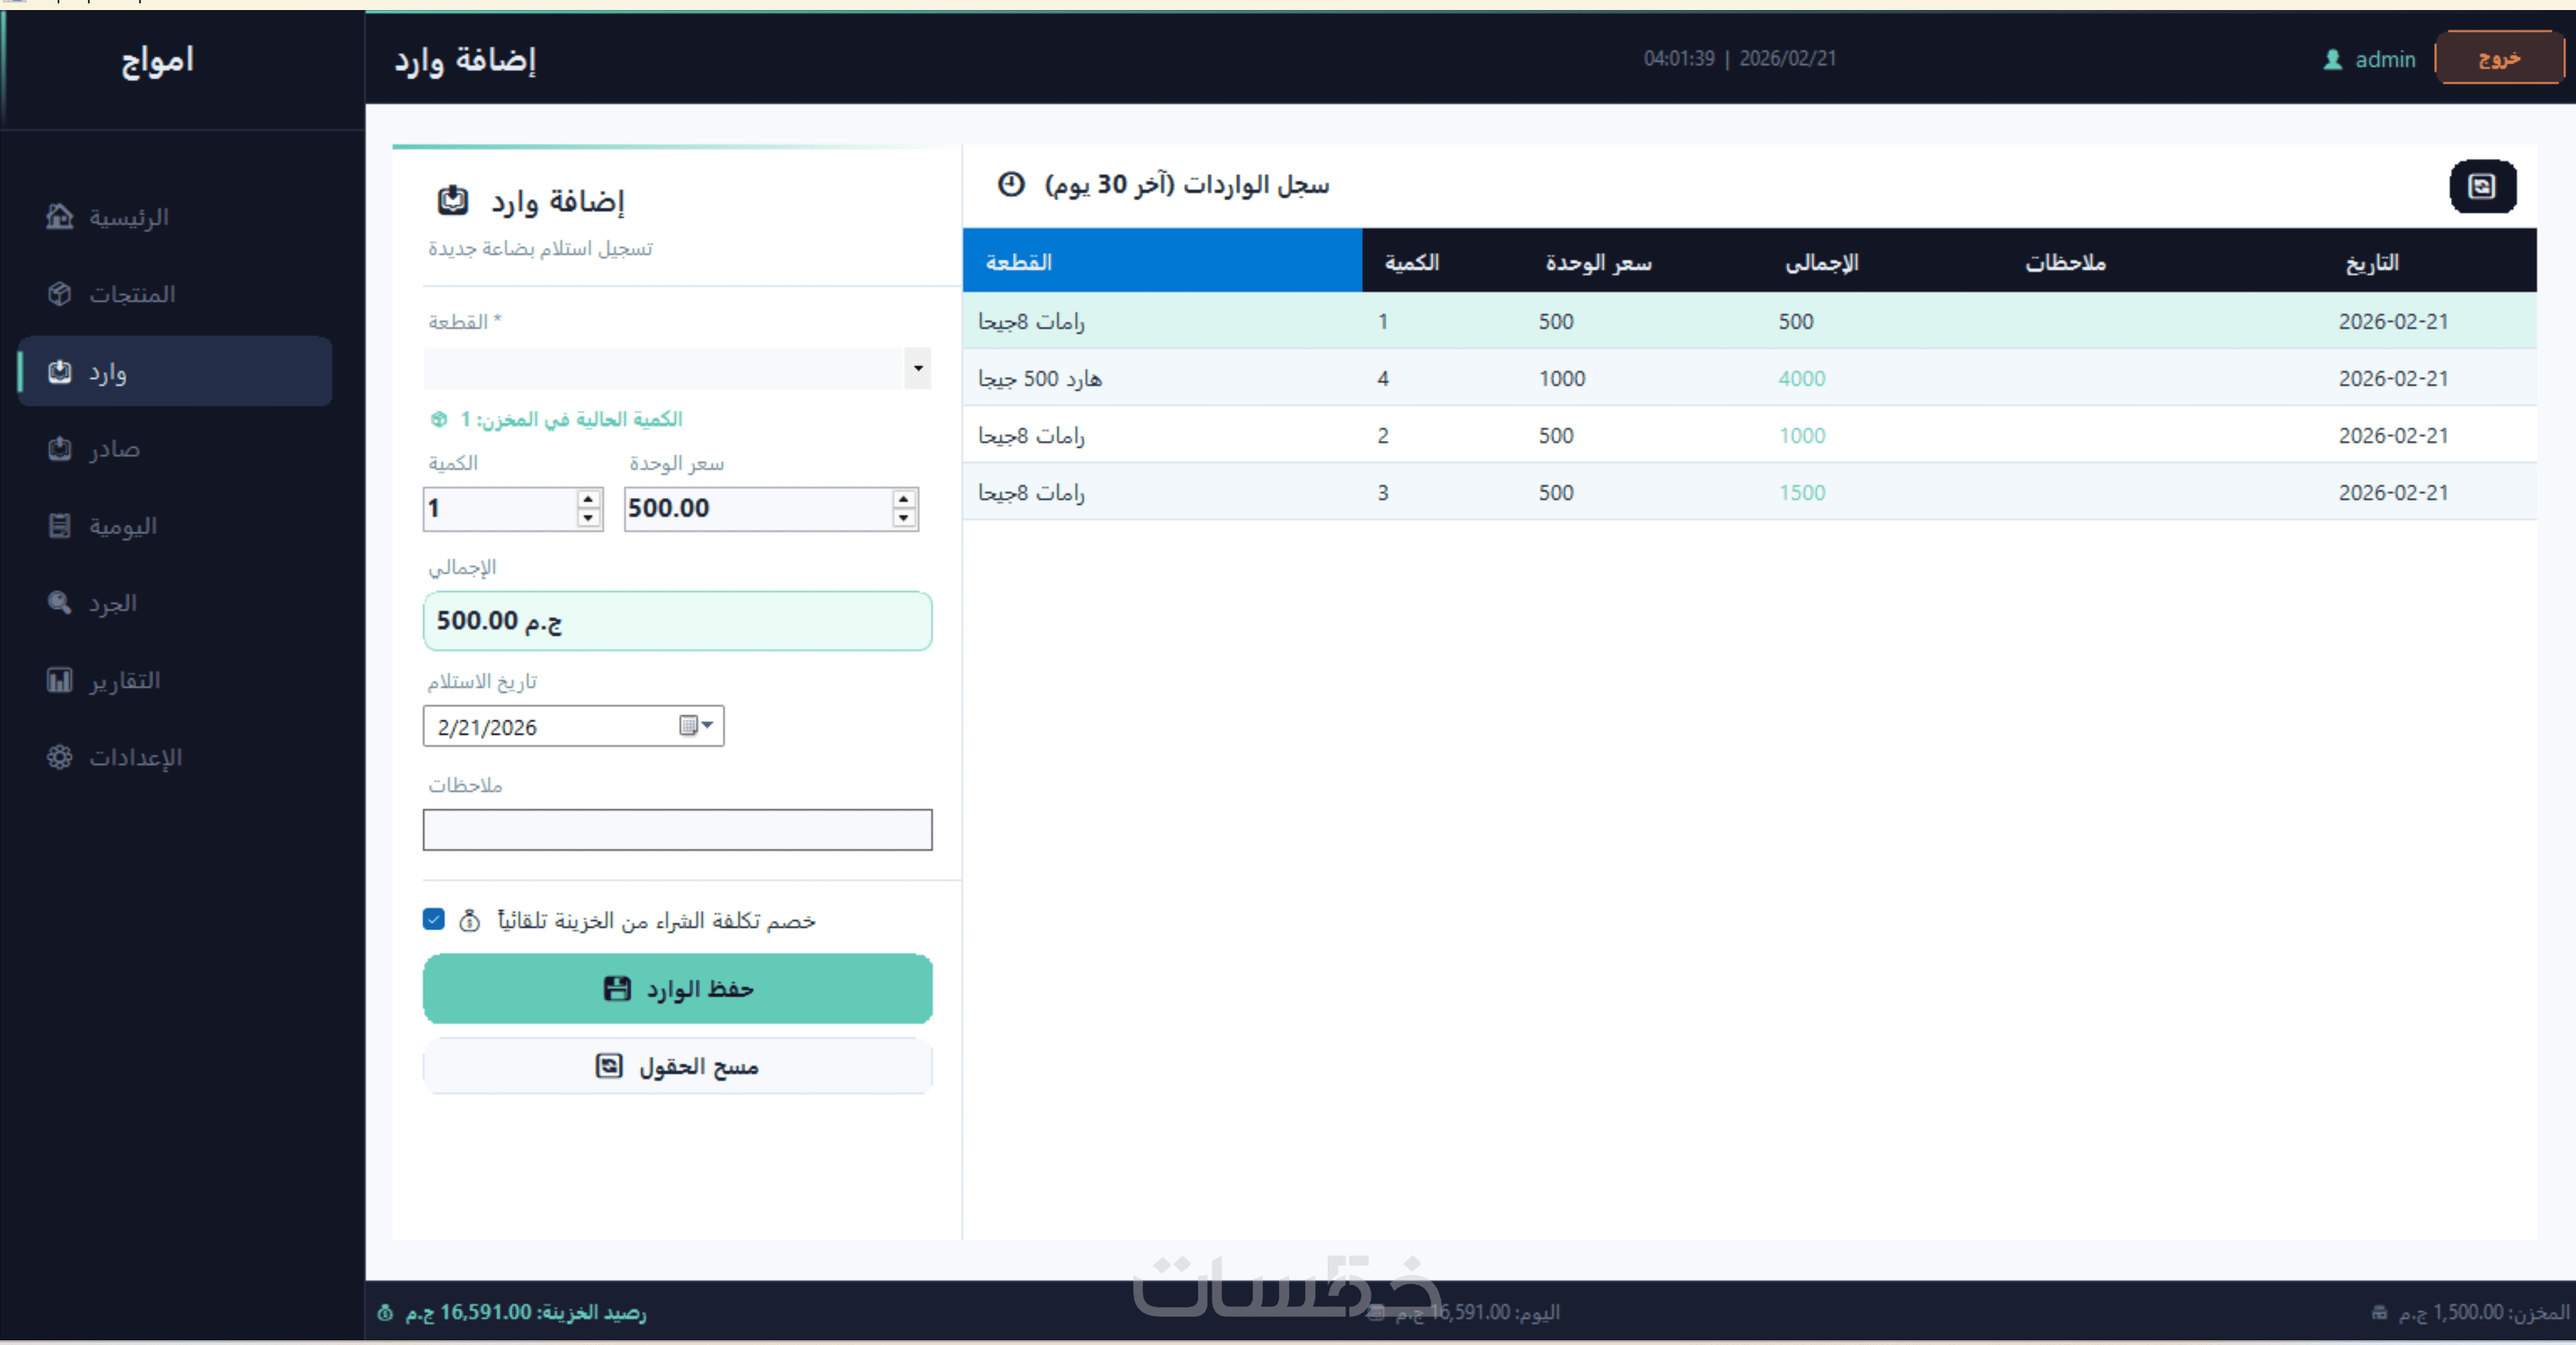Click the home icon for الرئيسية

pos(60,217)
